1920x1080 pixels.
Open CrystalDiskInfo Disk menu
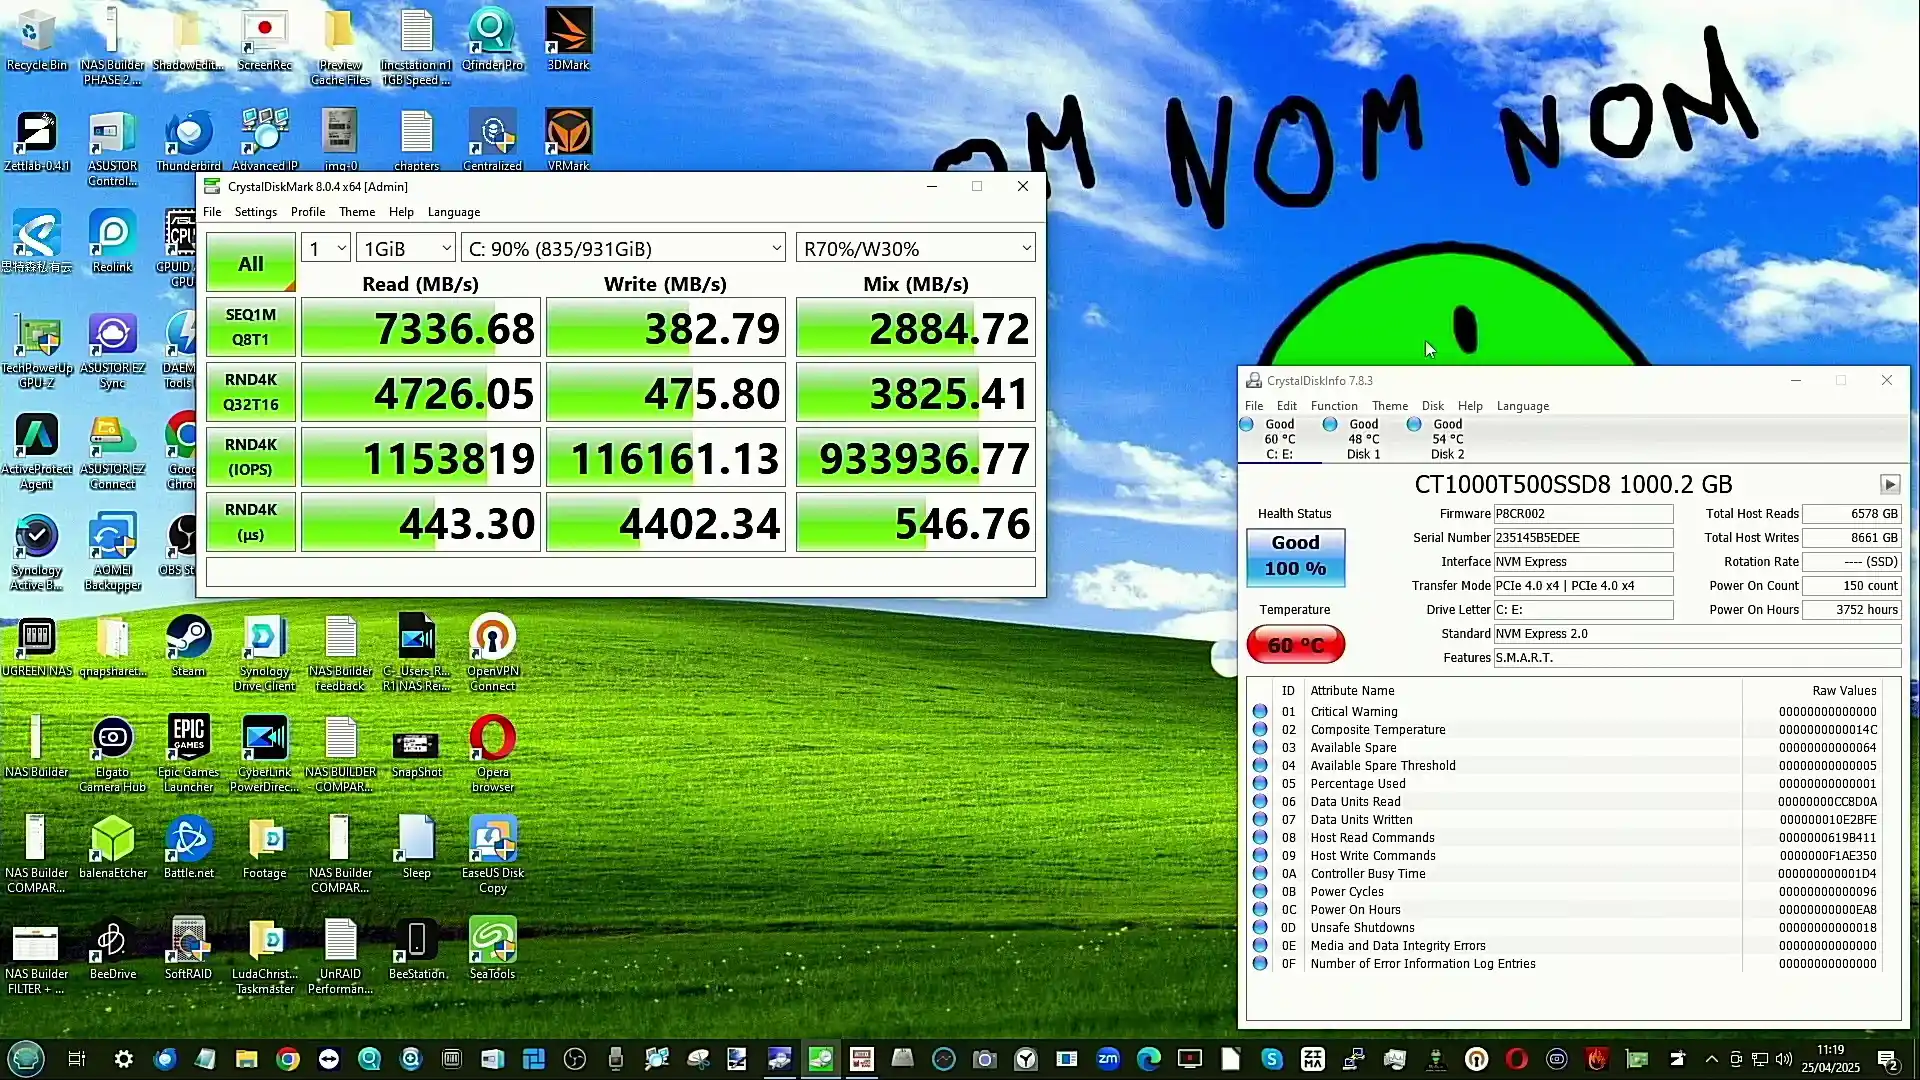click(x=1433, y=406)
